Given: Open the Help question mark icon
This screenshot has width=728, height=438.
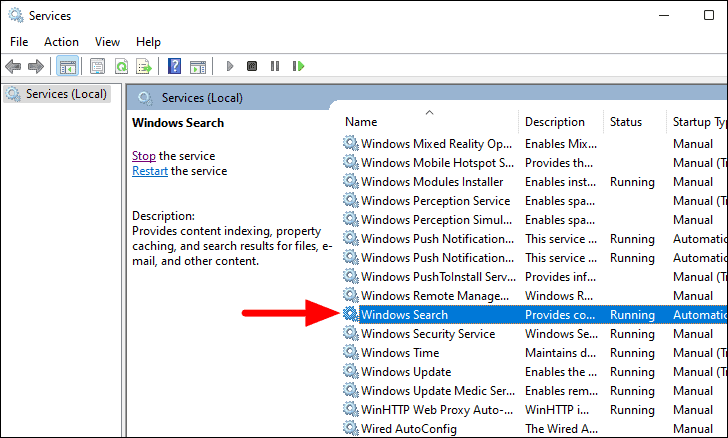Looking at the screenshot, I should pos(174,66).
